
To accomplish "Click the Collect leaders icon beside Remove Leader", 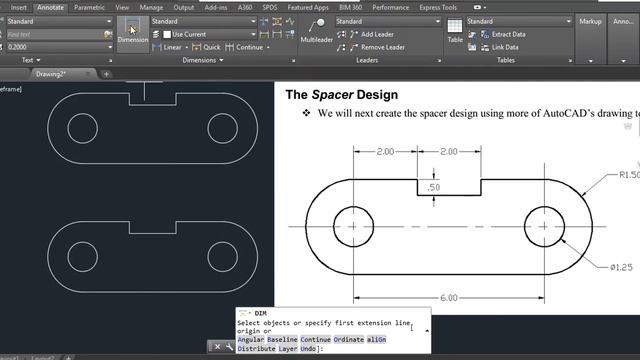I will (341, 47).
